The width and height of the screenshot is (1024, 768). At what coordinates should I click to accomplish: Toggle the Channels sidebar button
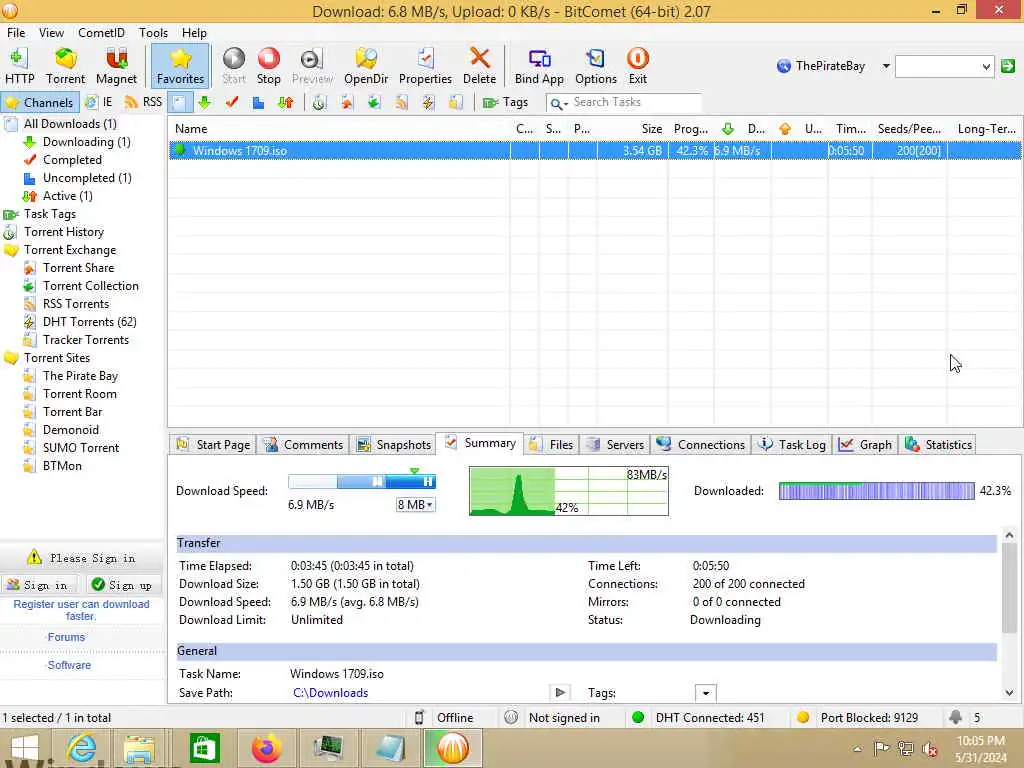(x=40, y=103)
